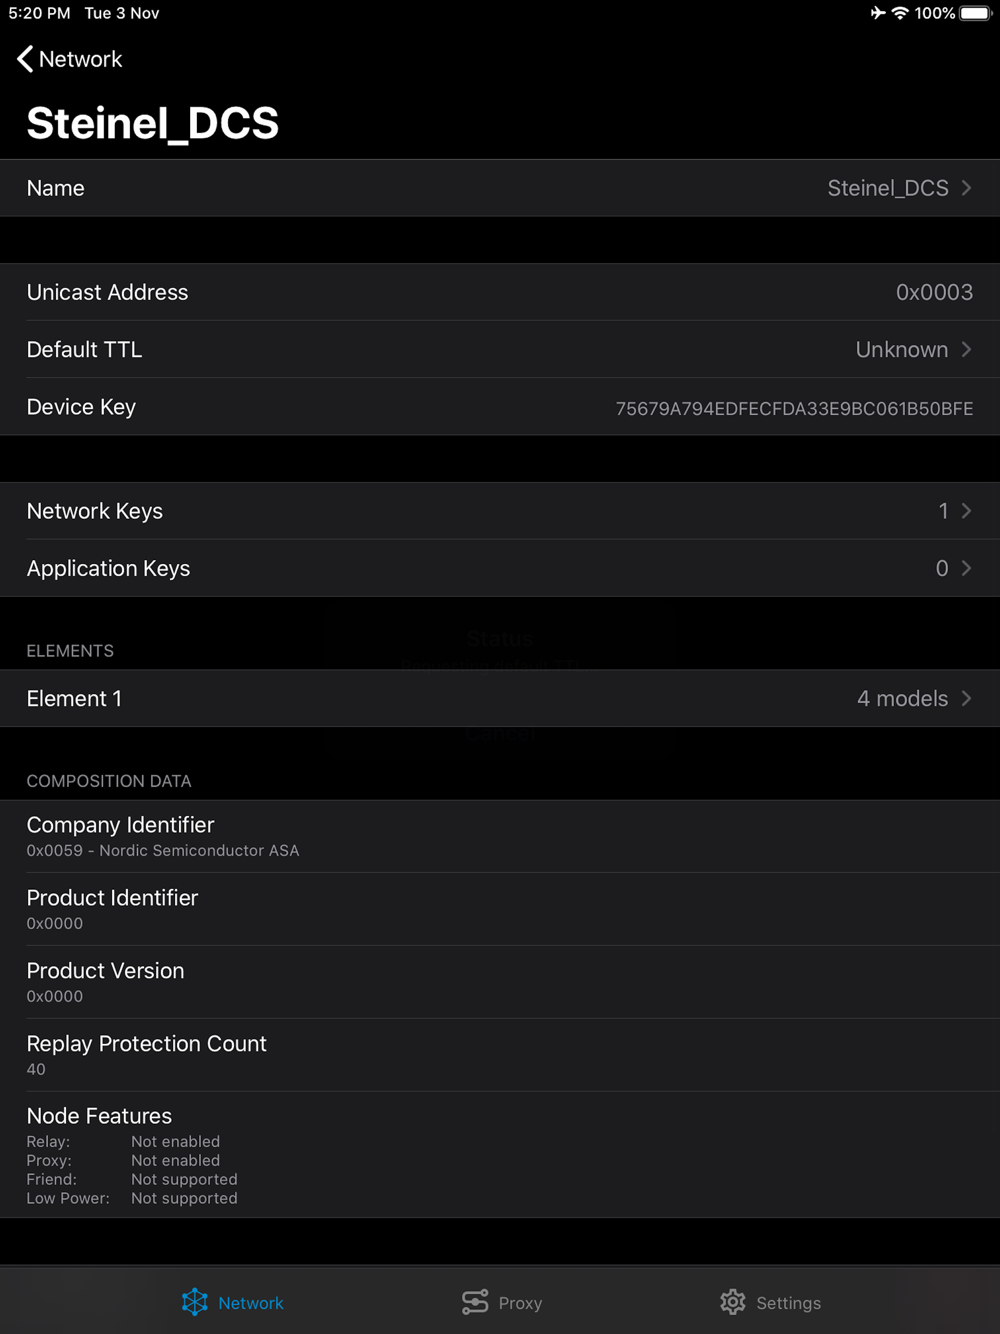This screenshot has height=1334, width=1000.
Task: Tap the Wi-Fi icon in status bar
Action: (900, 13)
